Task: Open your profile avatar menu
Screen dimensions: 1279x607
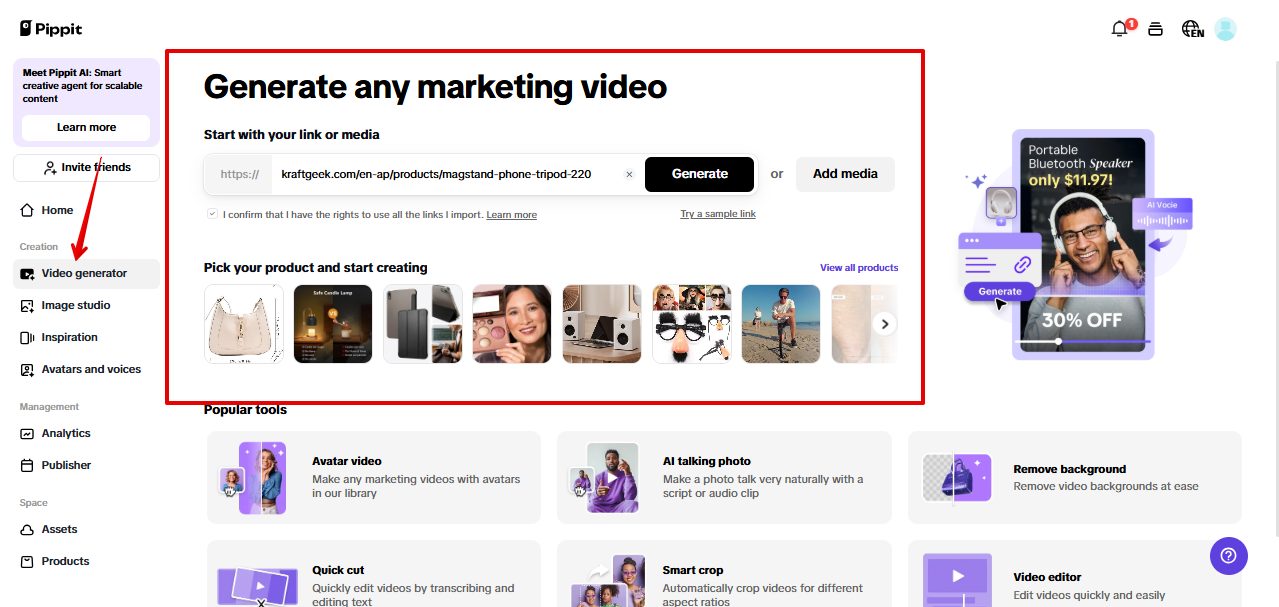Action: pyautogui.click(x=1225, y=29)
